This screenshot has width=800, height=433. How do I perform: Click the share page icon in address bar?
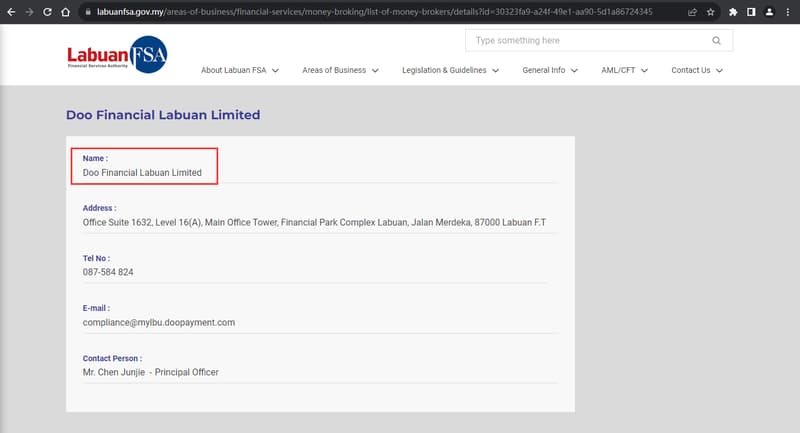tap(692, 12)
